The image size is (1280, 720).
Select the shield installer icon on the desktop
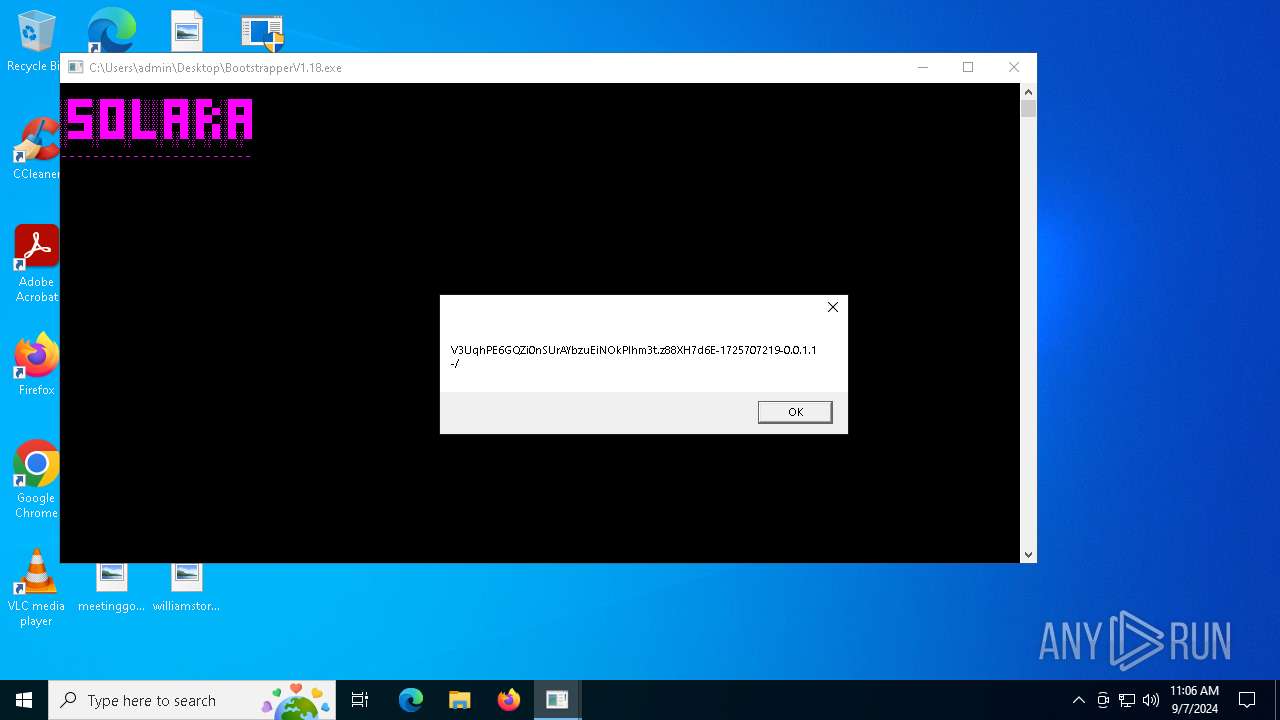pos(262,32)
